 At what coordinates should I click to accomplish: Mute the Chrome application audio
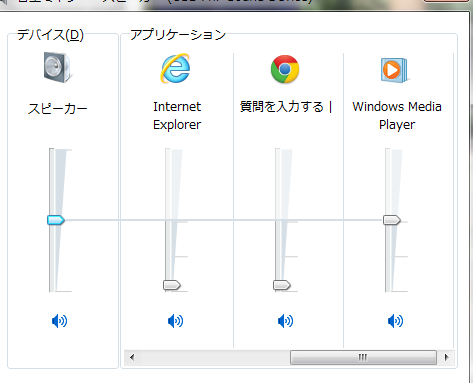pos(286,321)
